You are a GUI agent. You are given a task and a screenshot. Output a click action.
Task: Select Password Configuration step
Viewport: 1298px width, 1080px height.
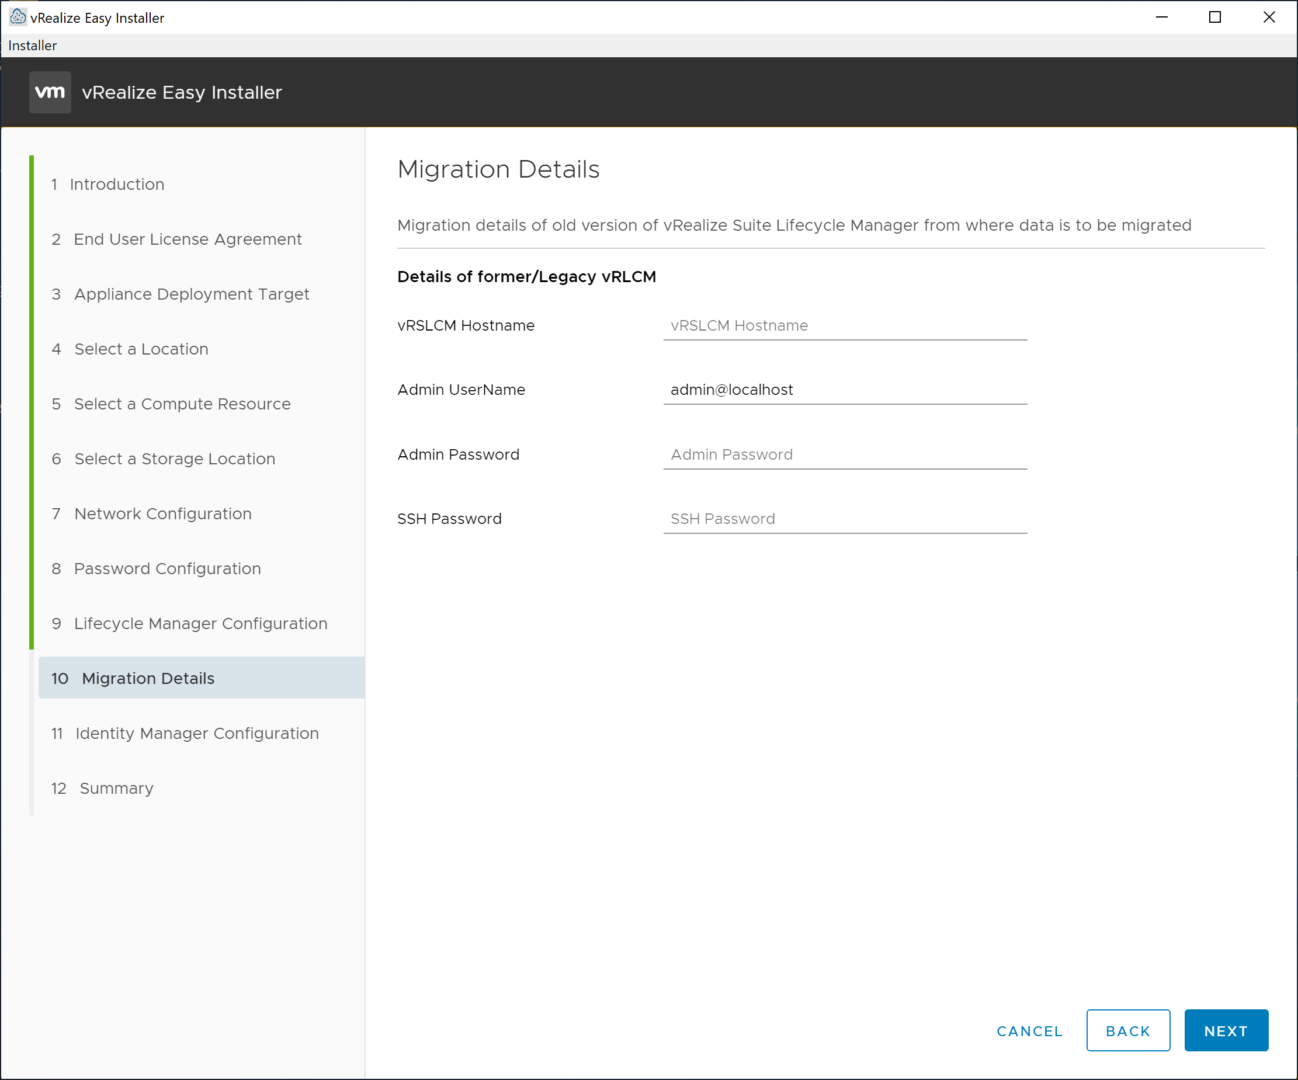(x=167, y=569)
